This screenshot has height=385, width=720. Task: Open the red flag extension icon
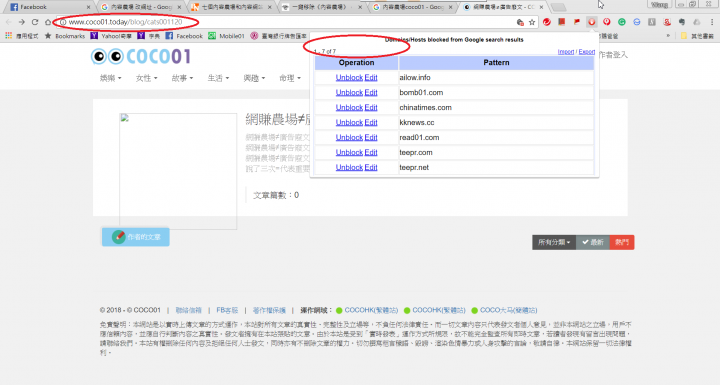tap(577, 22)
